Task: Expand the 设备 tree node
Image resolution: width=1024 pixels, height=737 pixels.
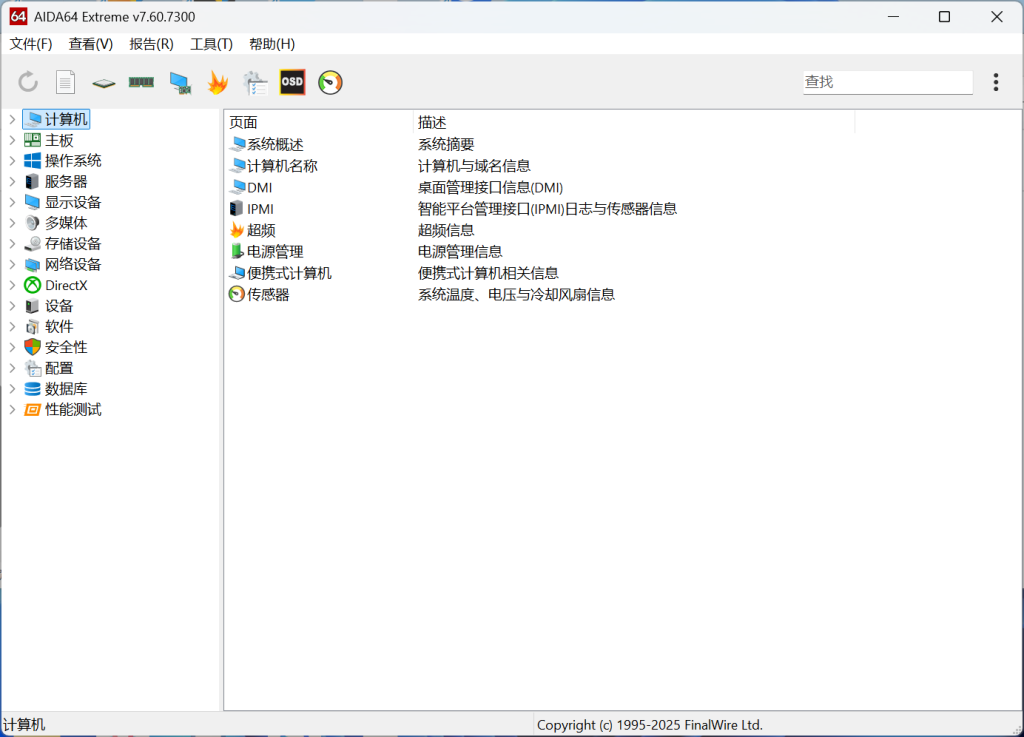Action: pos(12,306)
